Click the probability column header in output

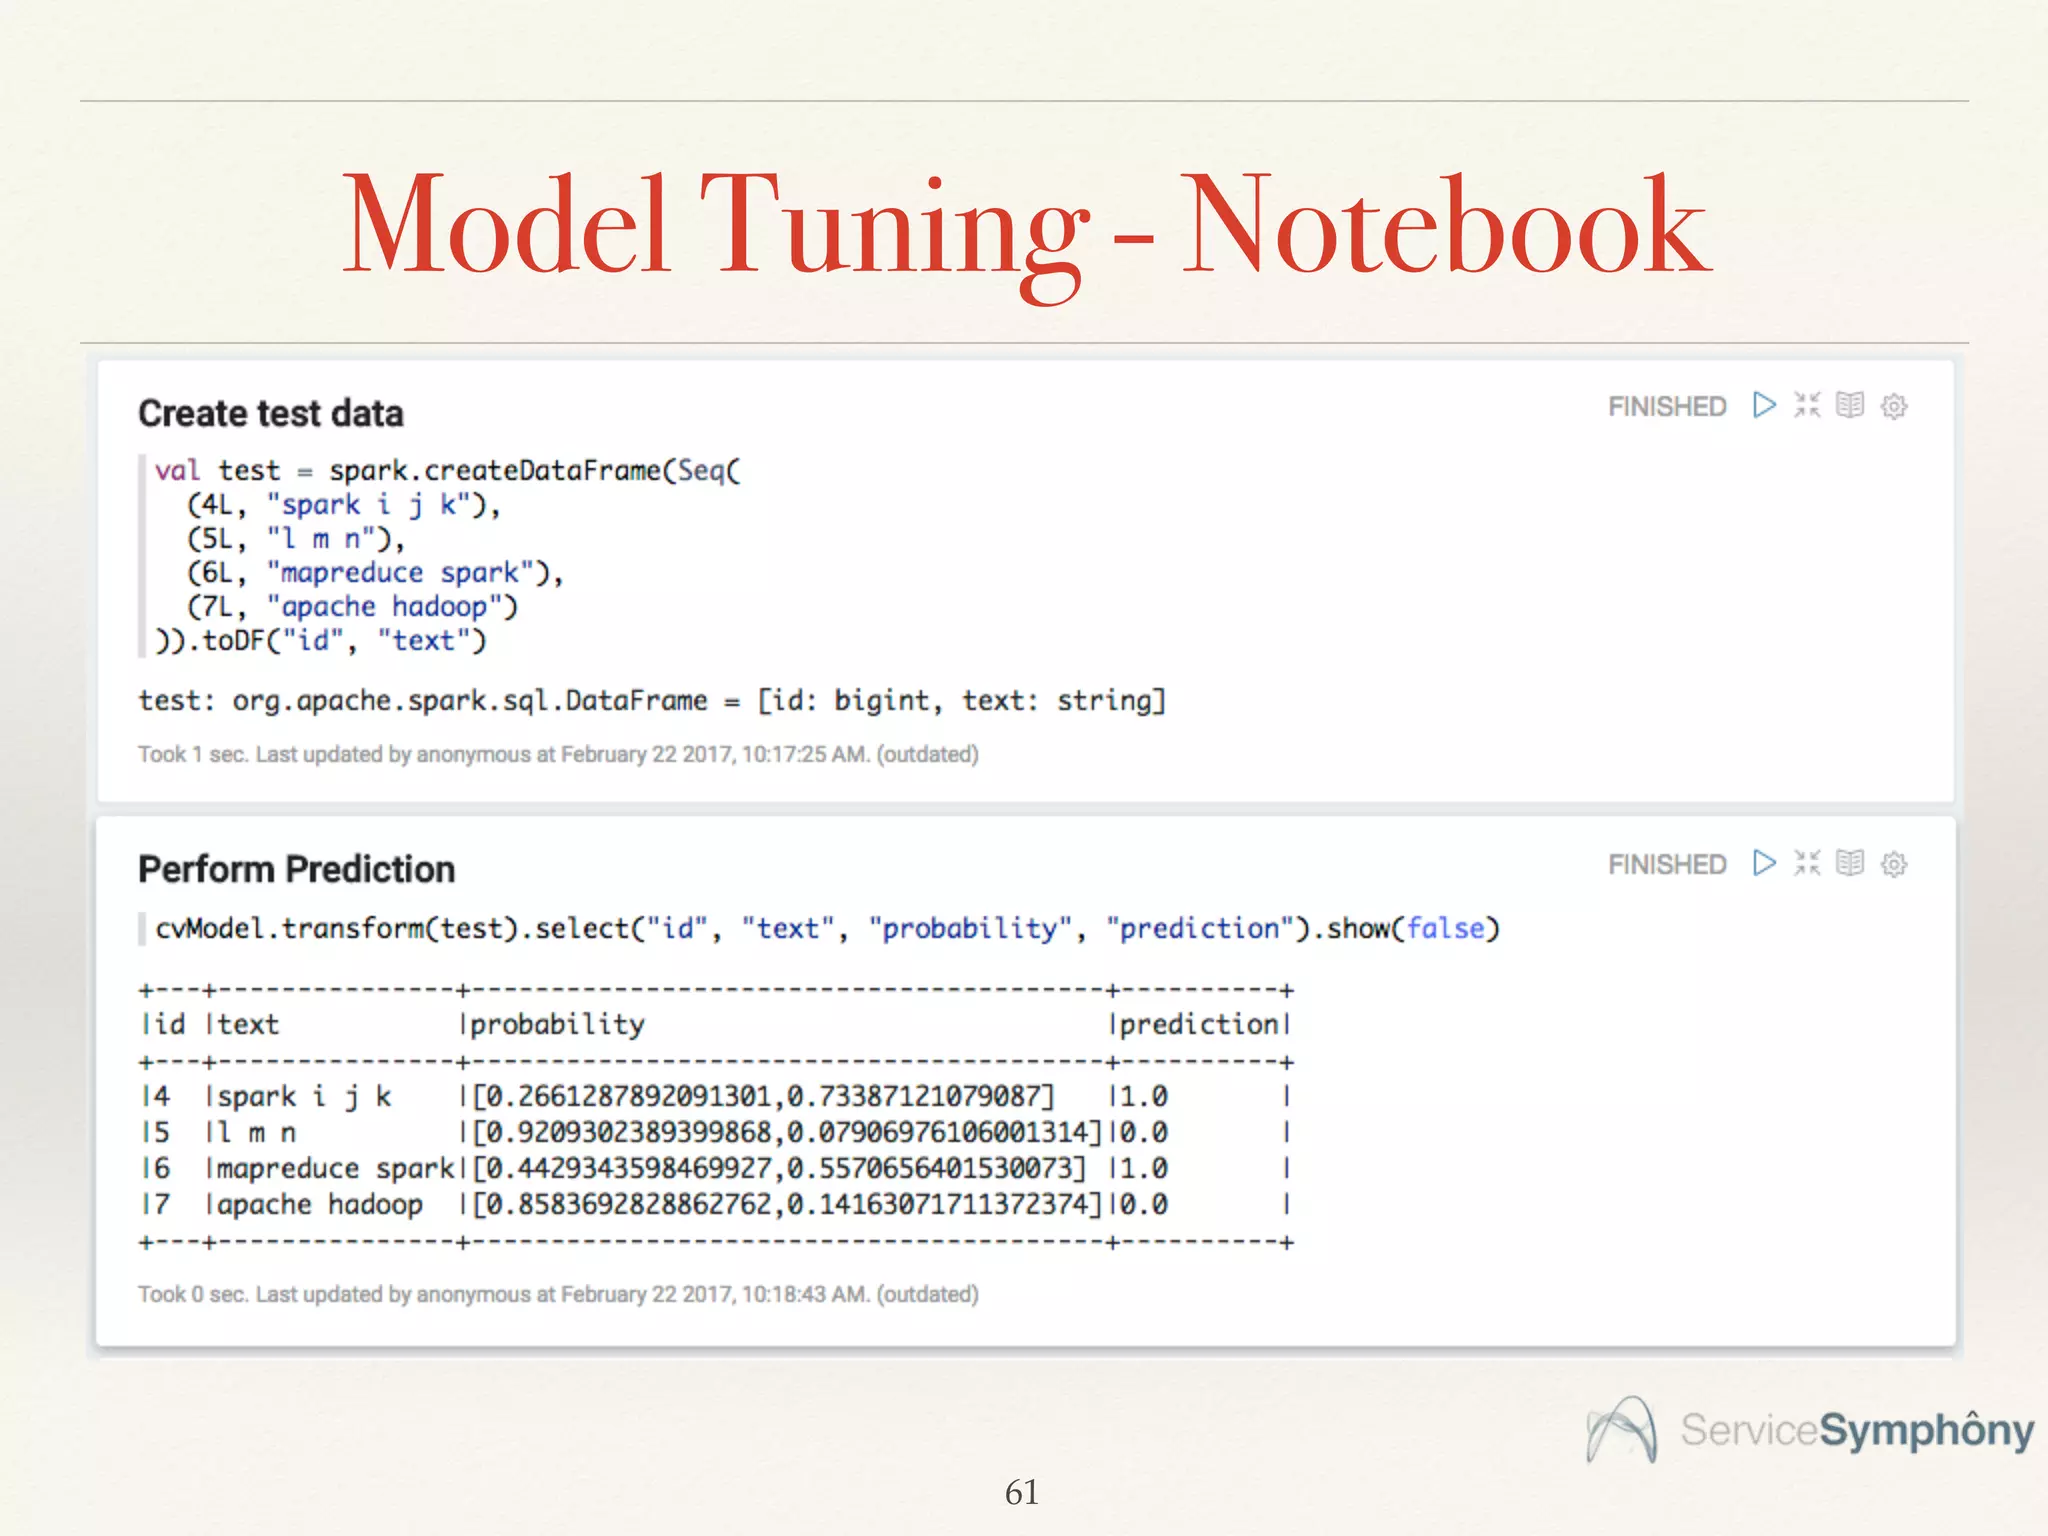coord(557,1024)
